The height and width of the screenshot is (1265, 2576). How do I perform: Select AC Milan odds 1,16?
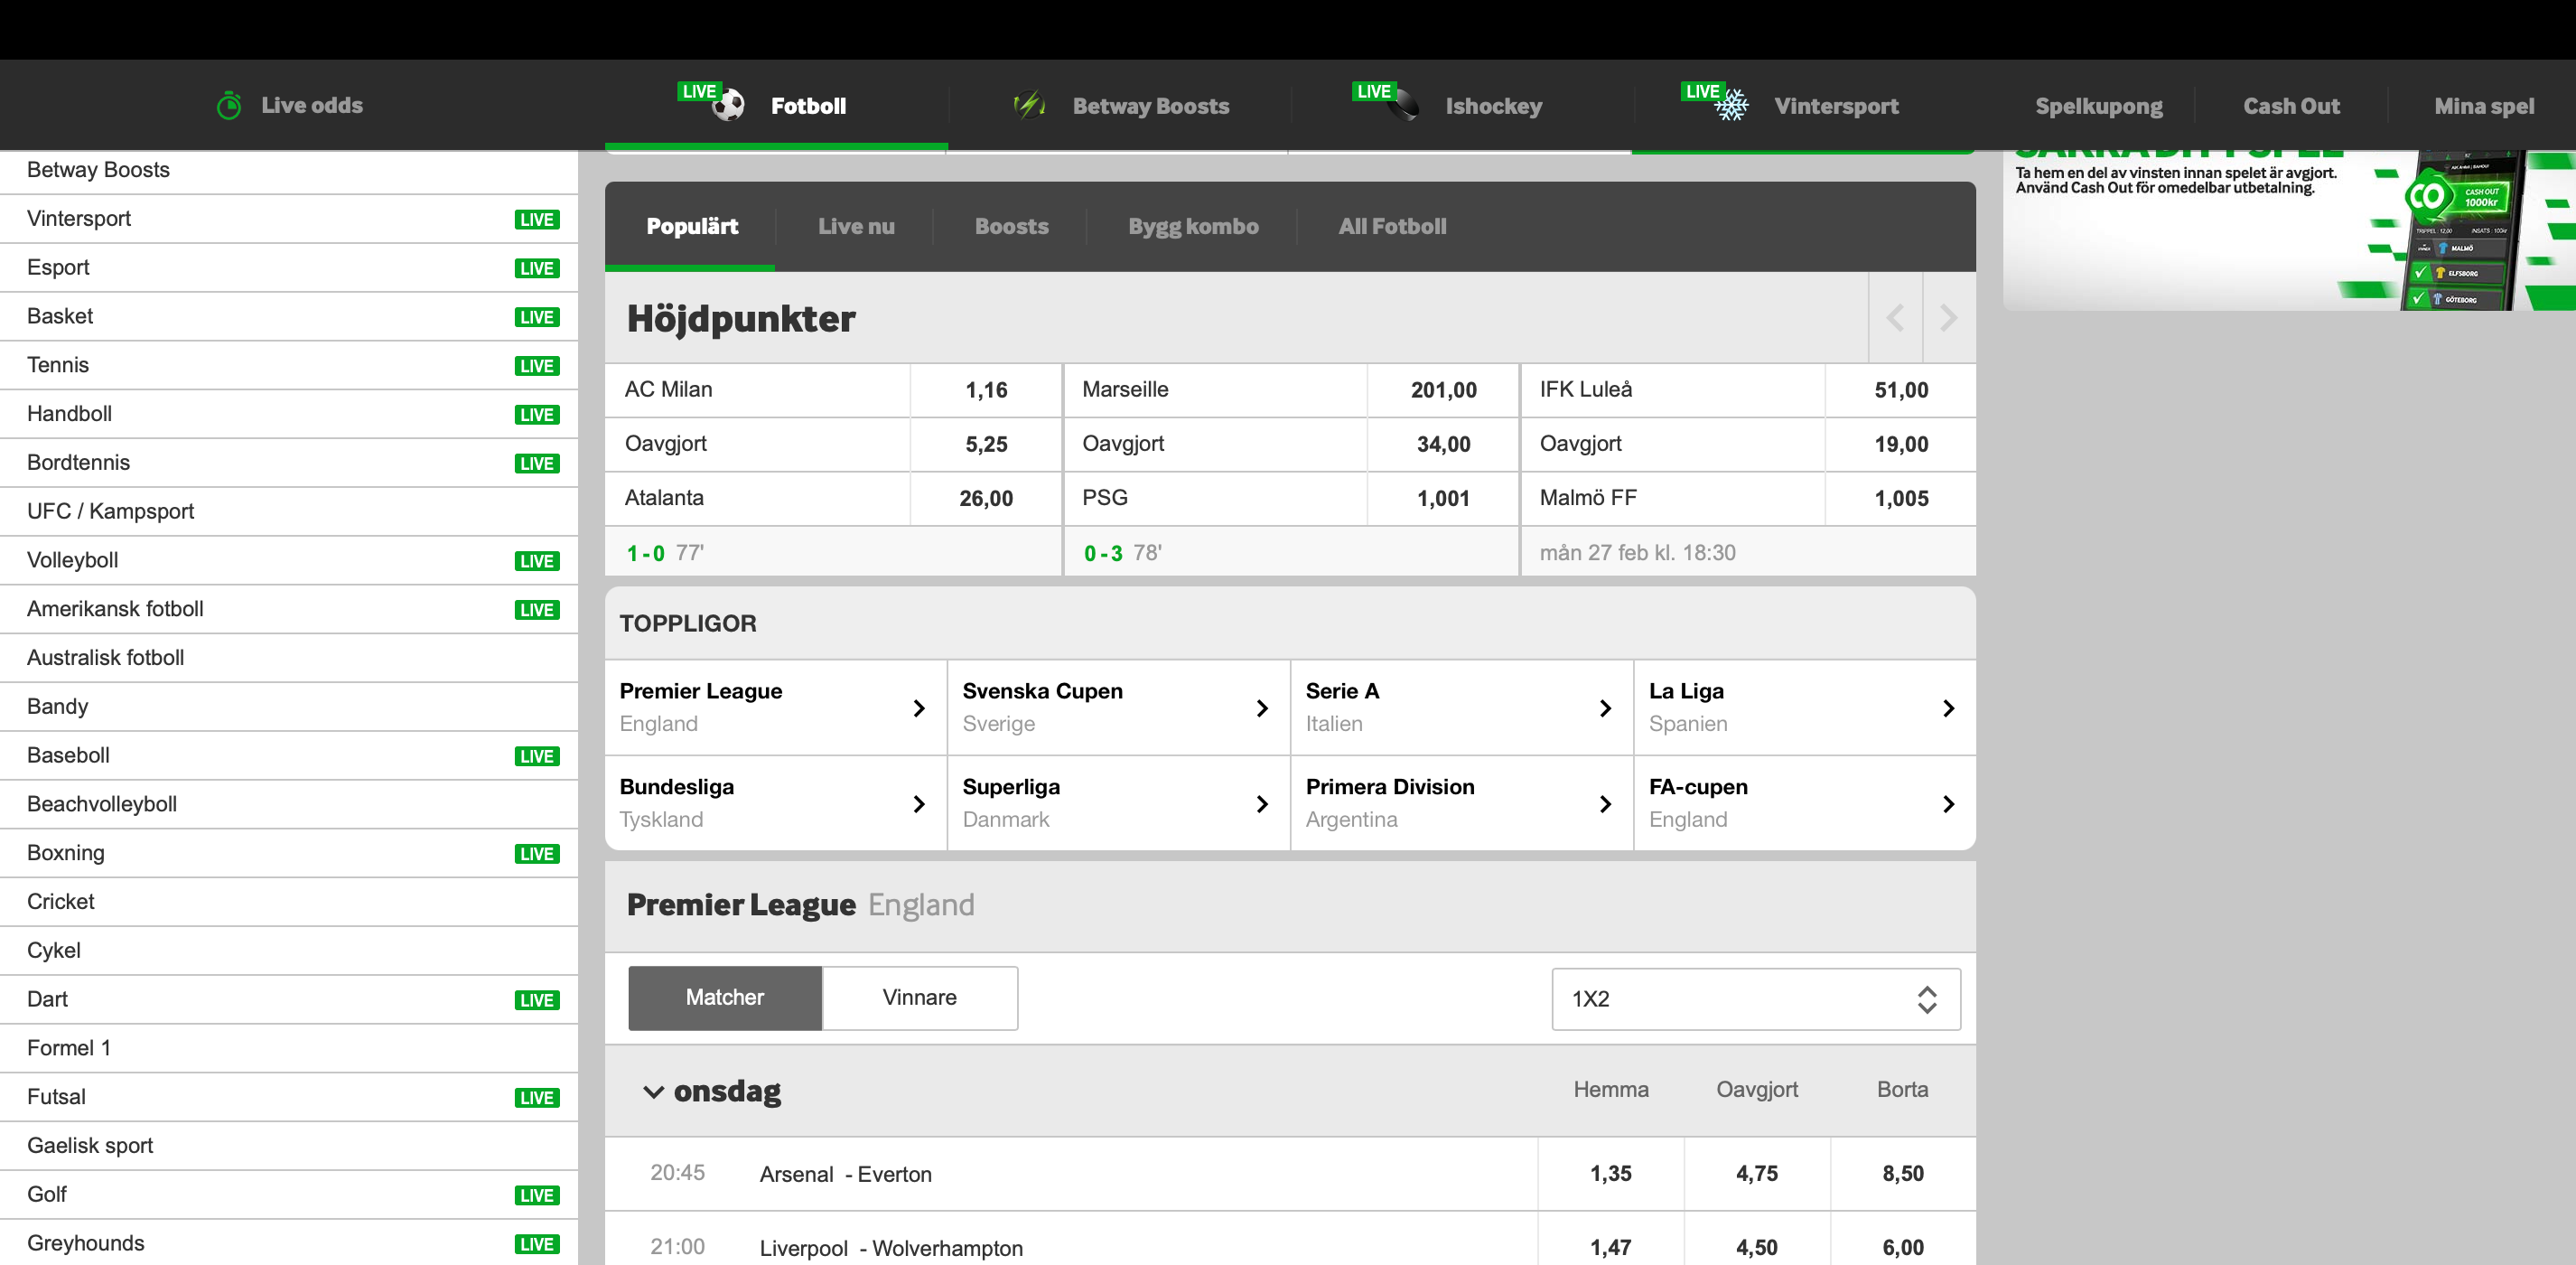point(986,390)
